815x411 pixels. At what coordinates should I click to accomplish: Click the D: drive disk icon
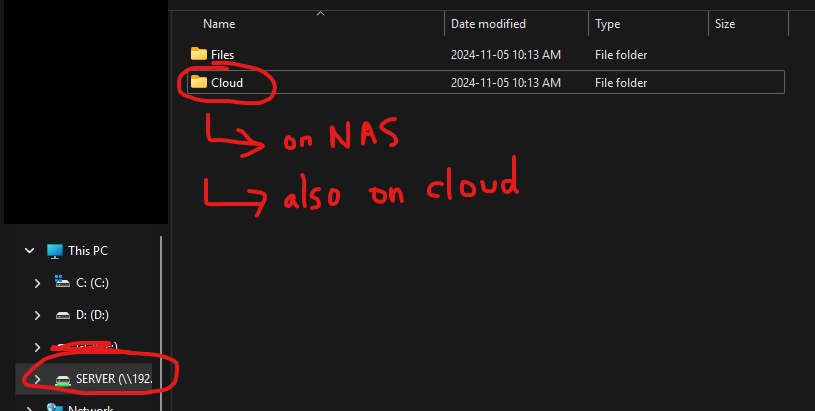[62, 315]
